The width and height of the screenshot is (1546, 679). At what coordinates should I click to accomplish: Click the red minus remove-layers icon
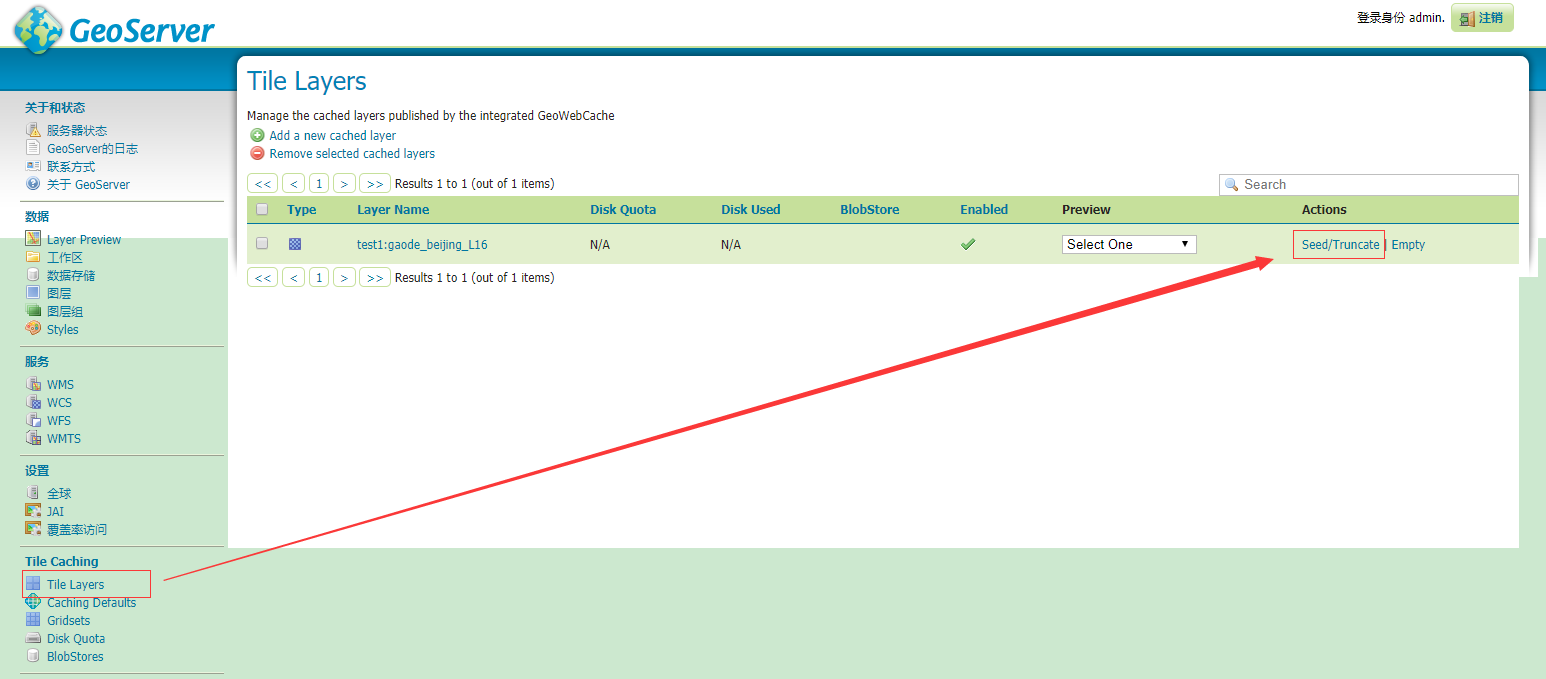(257, 153)
